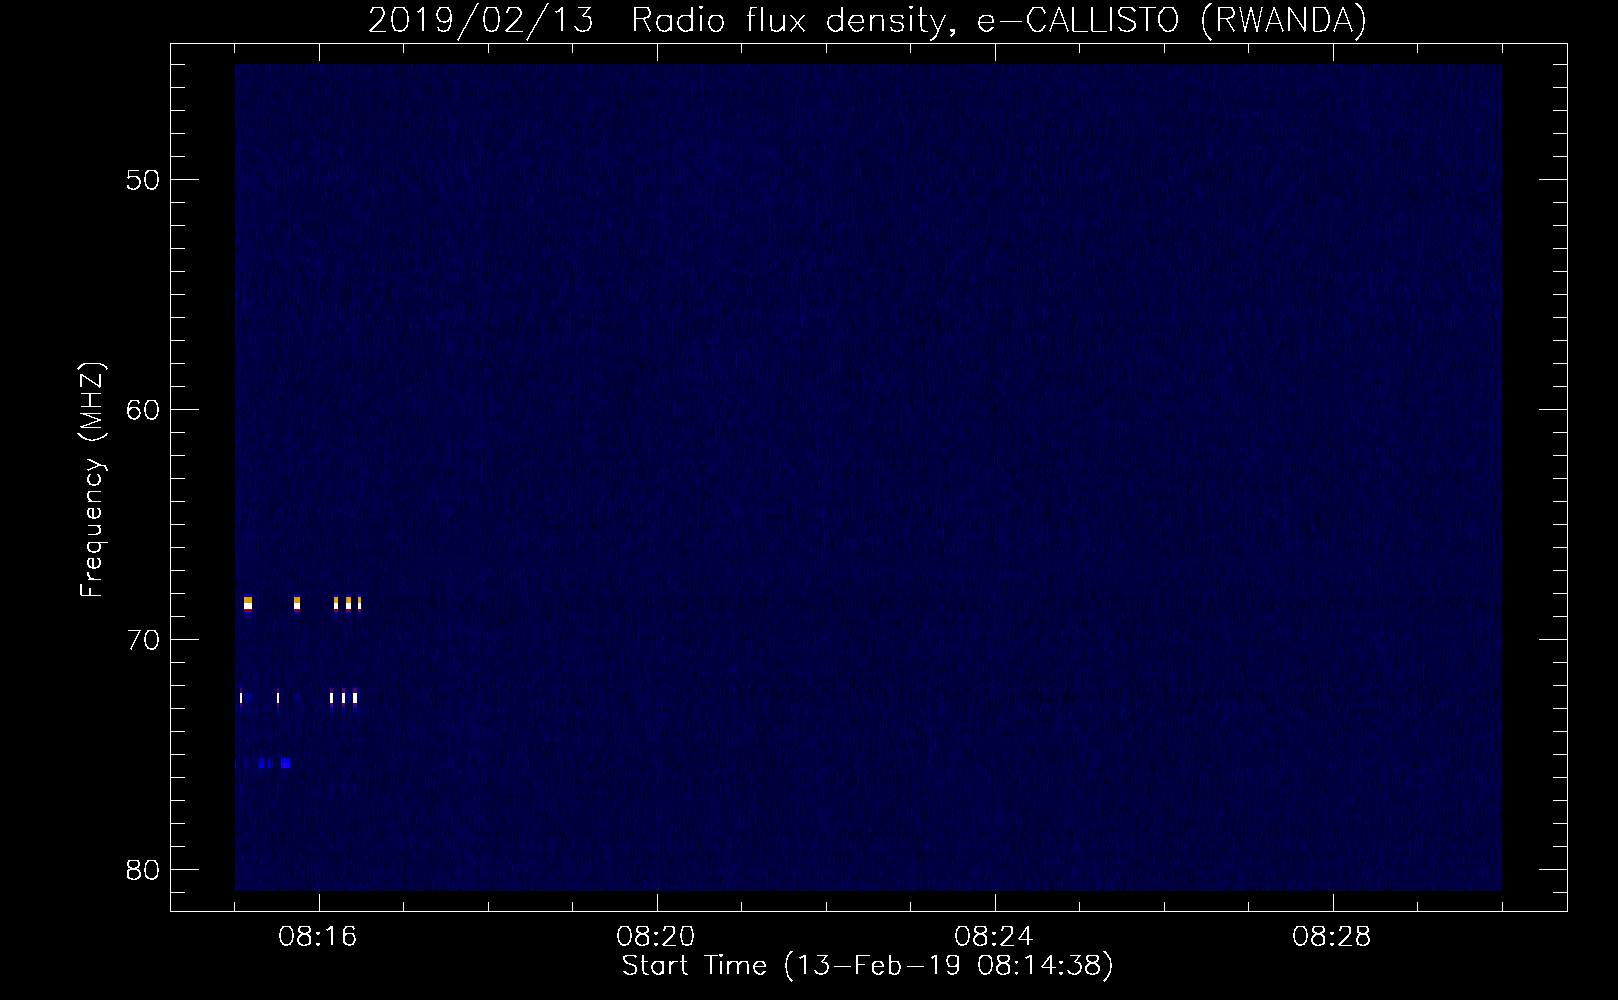Click the 08:20 time tick label
The width and height of the screenshot is (1618, 1000).
click(656, 937)
